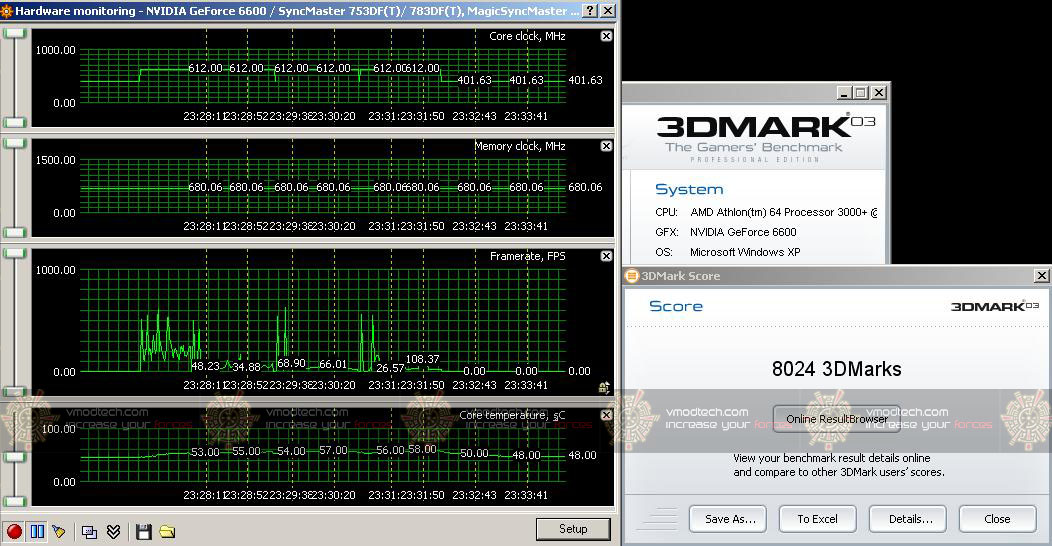Pause hardware monitoring with the blue pause icon
1052x546 pixels.
pos(38,532)
